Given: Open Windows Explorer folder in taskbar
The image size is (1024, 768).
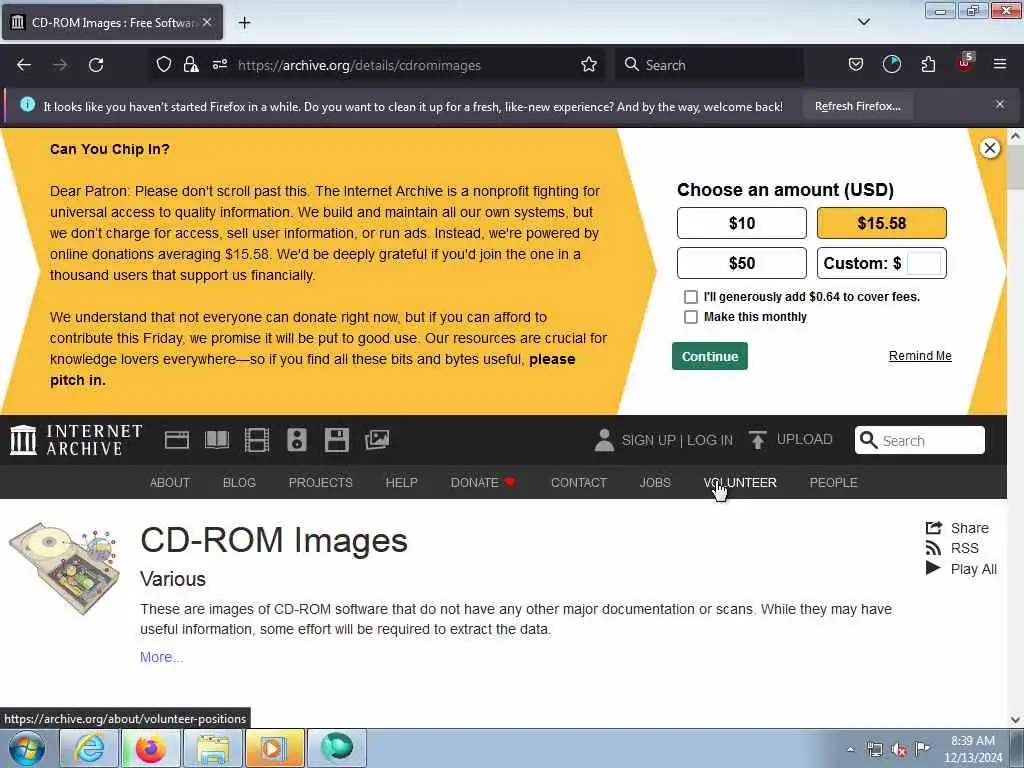Looking at the screenshot, I should point(213,748).
